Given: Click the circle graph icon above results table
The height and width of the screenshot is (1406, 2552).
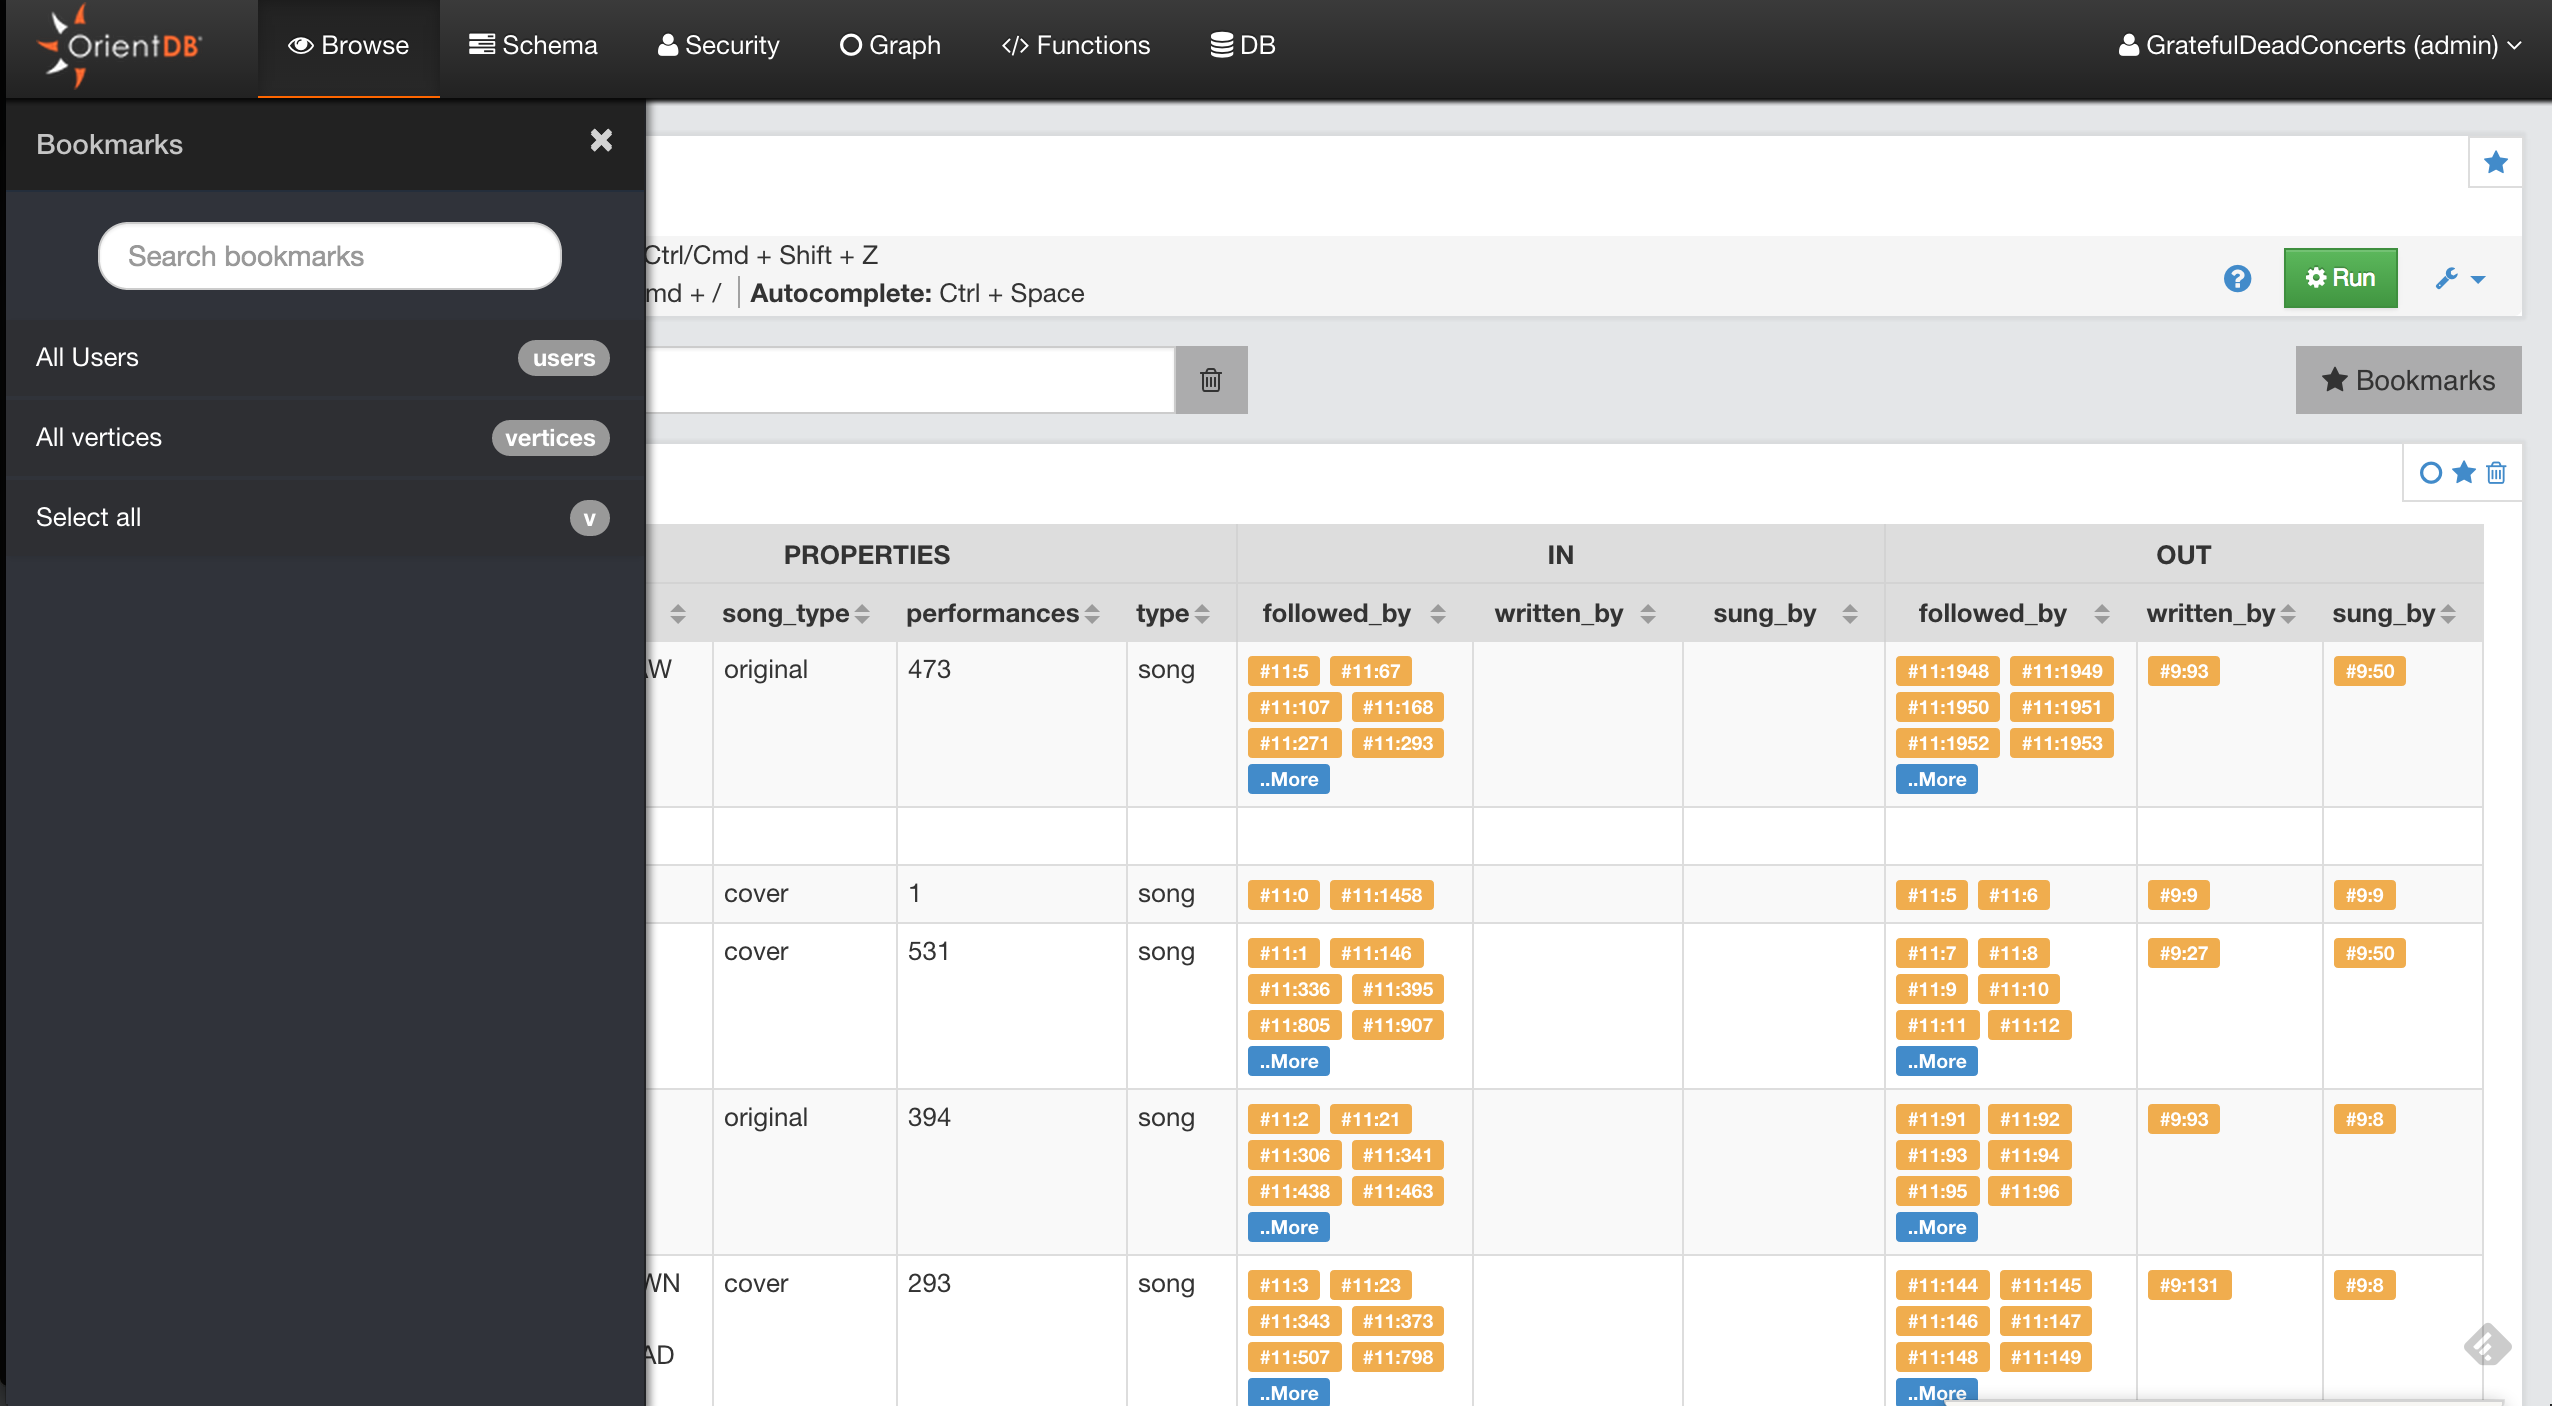Looking at the screenshot, I should coord(2430,473).
